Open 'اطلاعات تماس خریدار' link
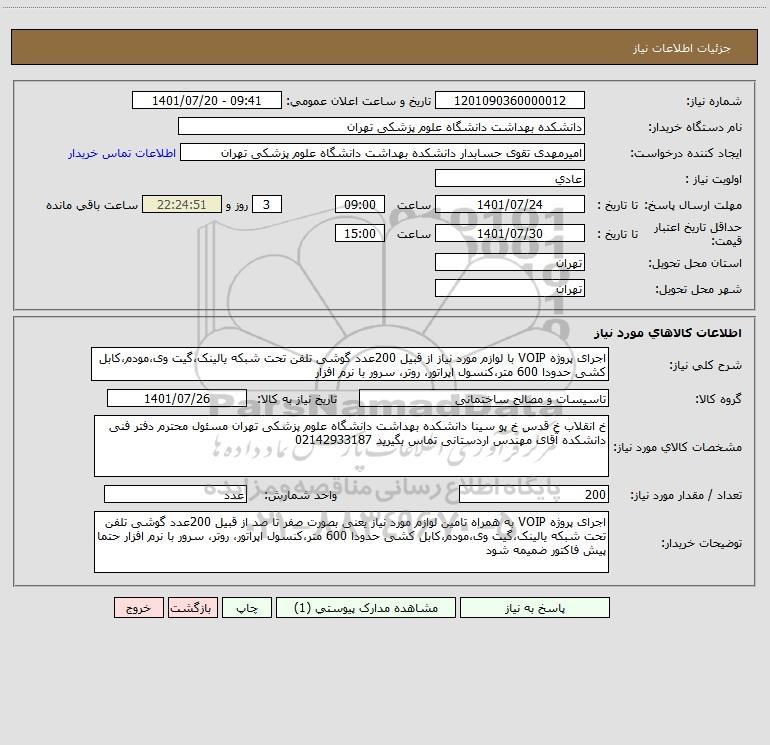Image resolution: width=770 pixels, height=745 pixels. (x=122, y=153)
